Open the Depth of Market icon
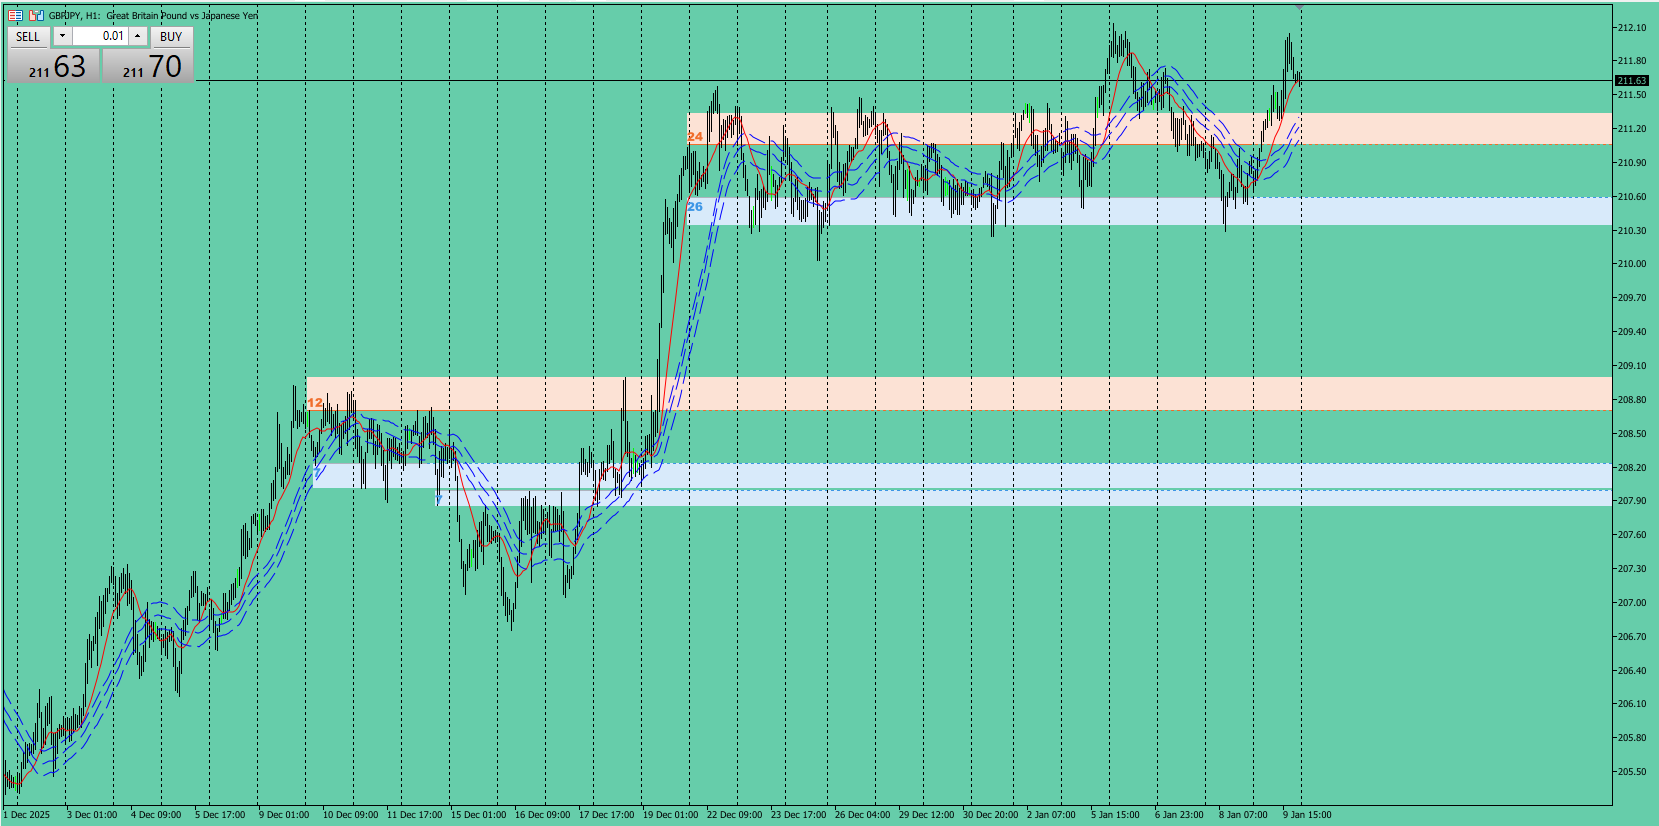 click(x=36, y=15)
